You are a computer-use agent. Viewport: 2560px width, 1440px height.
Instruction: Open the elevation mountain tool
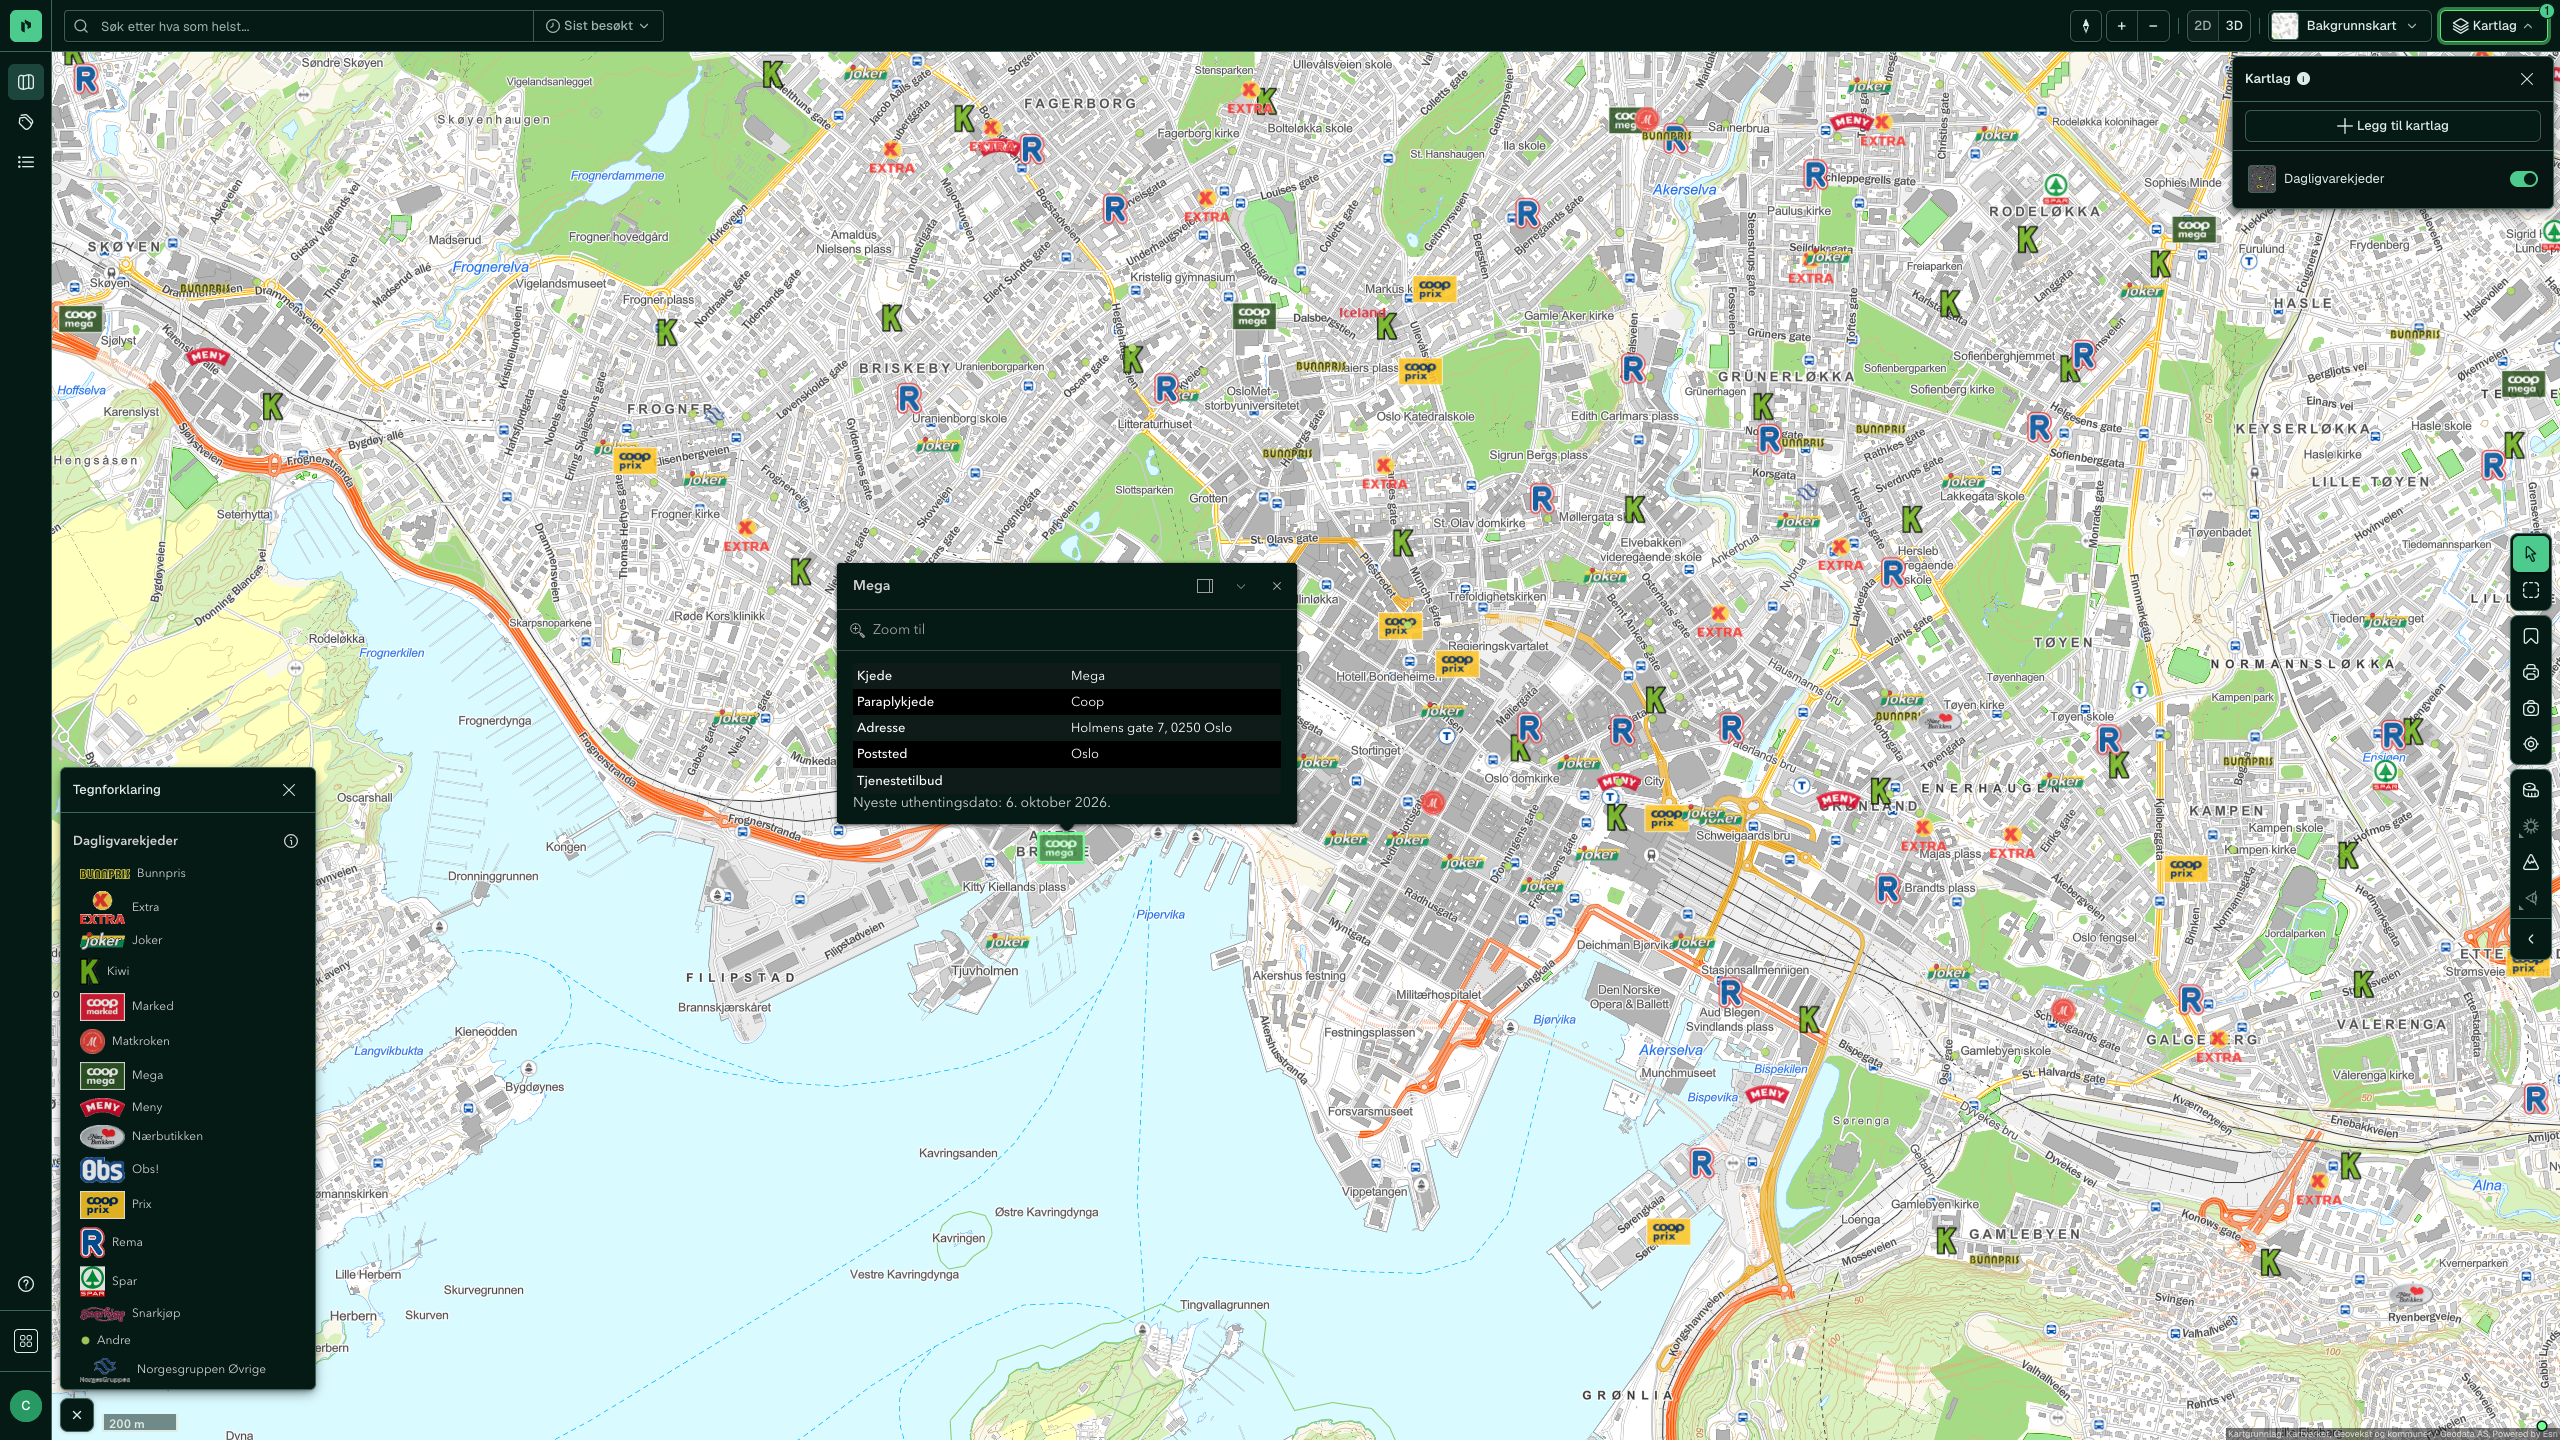pyautogui.click(x=2530, y=862)
